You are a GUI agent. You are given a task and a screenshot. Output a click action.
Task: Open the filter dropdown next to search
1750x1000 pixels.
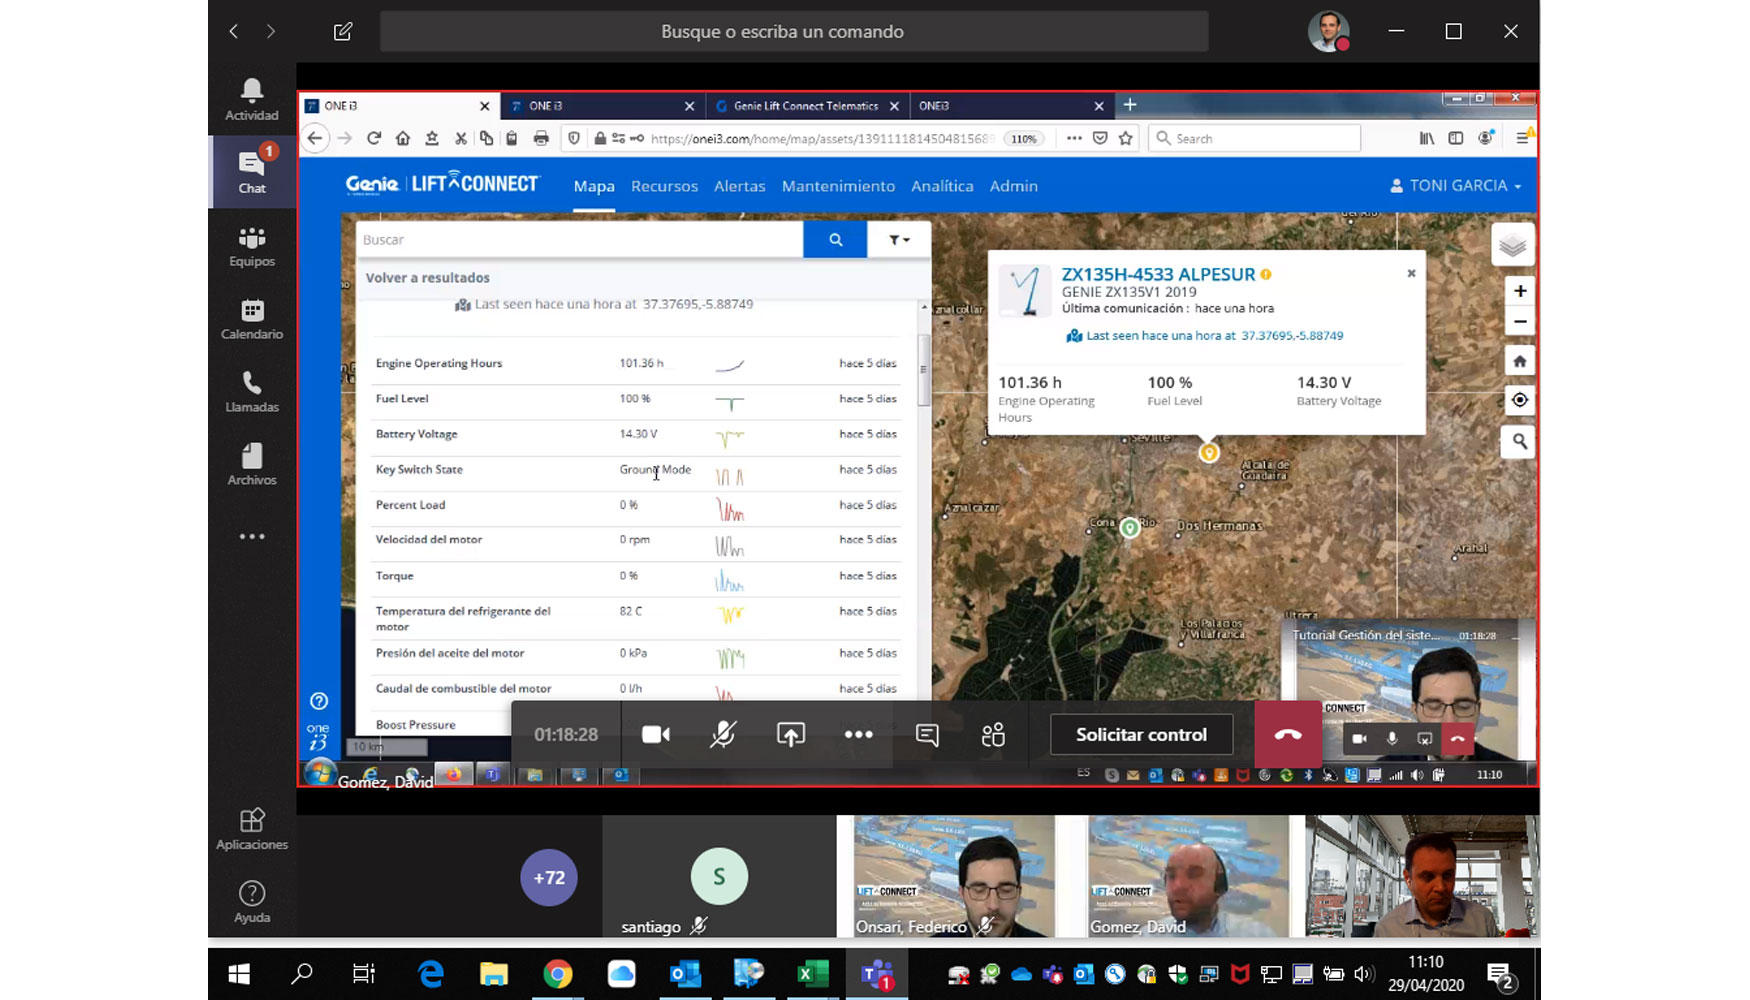tap(899, 240)
